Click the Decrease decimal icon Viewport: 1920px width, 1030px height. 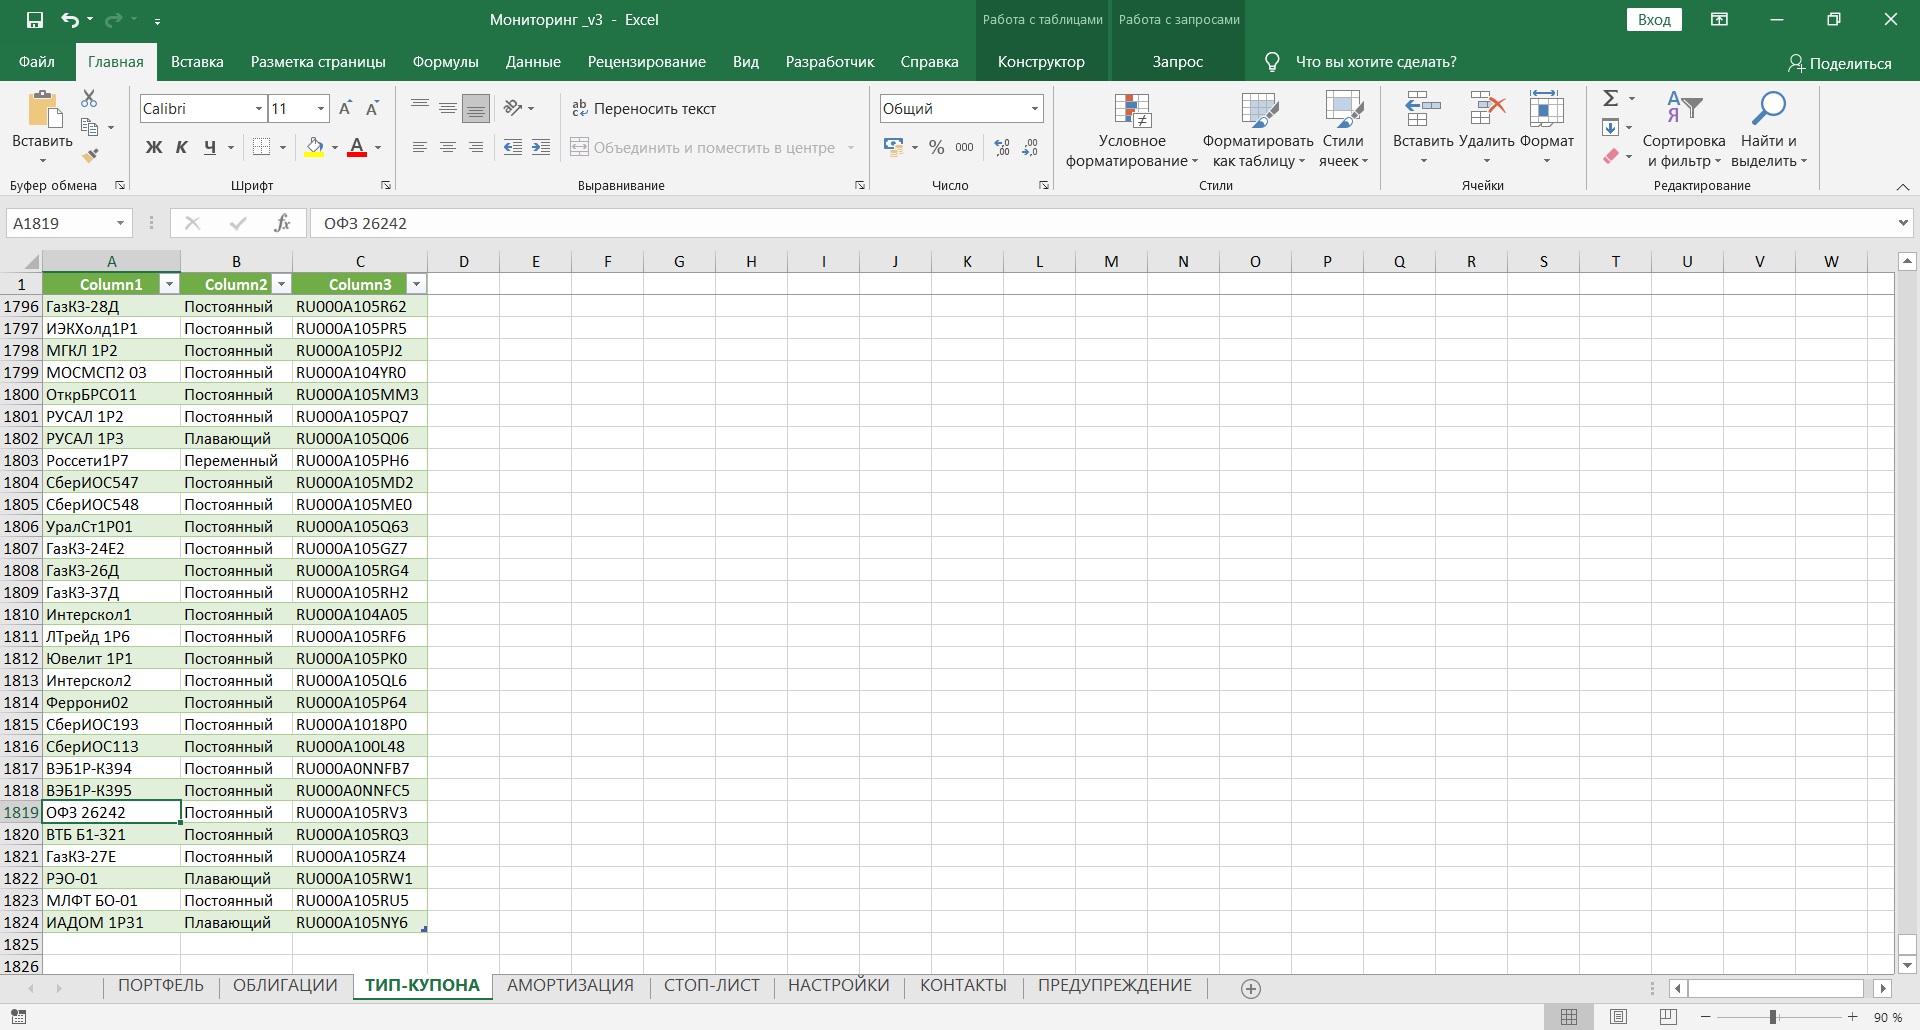pos(1030,147)
